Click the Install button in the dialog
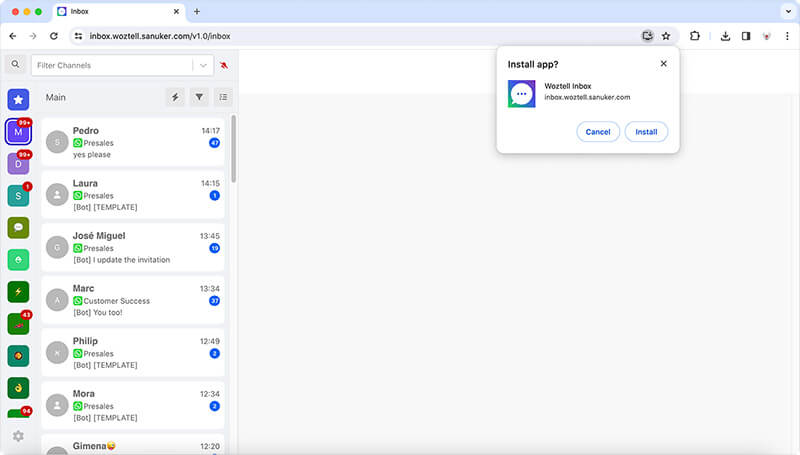This screenshot has width=800, height=455. click(646, 132)
